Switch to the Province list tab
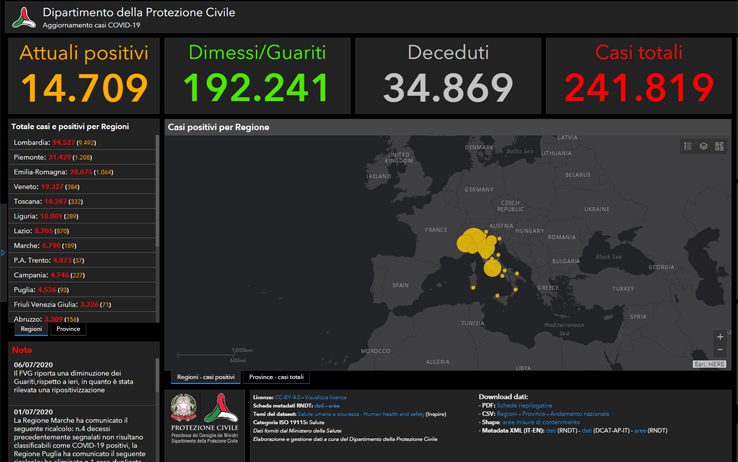This screenshot has height=462, width=738. [69, 328]
